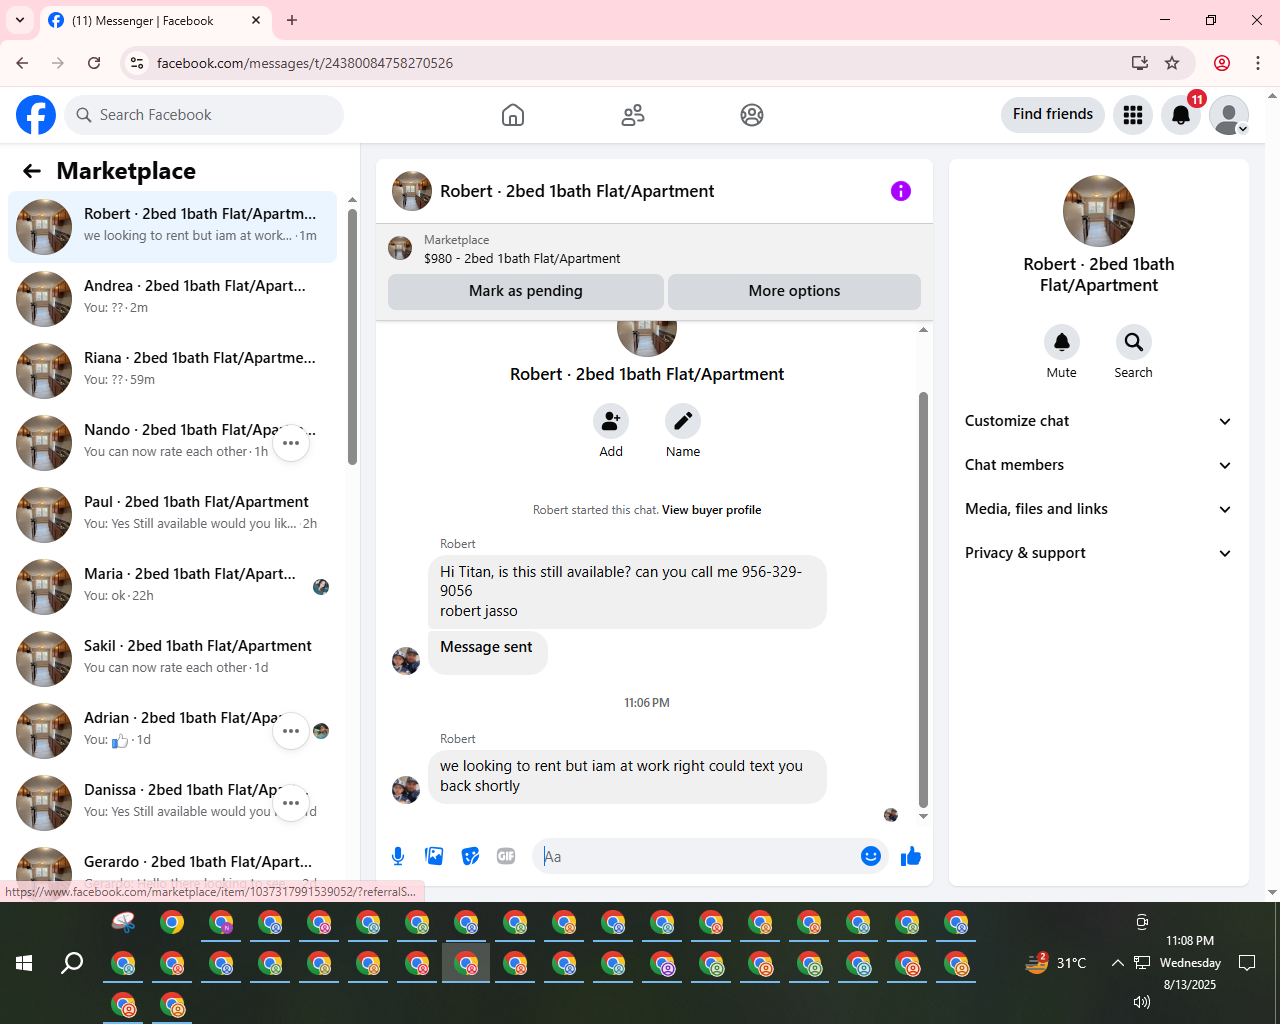Open the Paul 2bed 1bath conversation

click(173, 515)
